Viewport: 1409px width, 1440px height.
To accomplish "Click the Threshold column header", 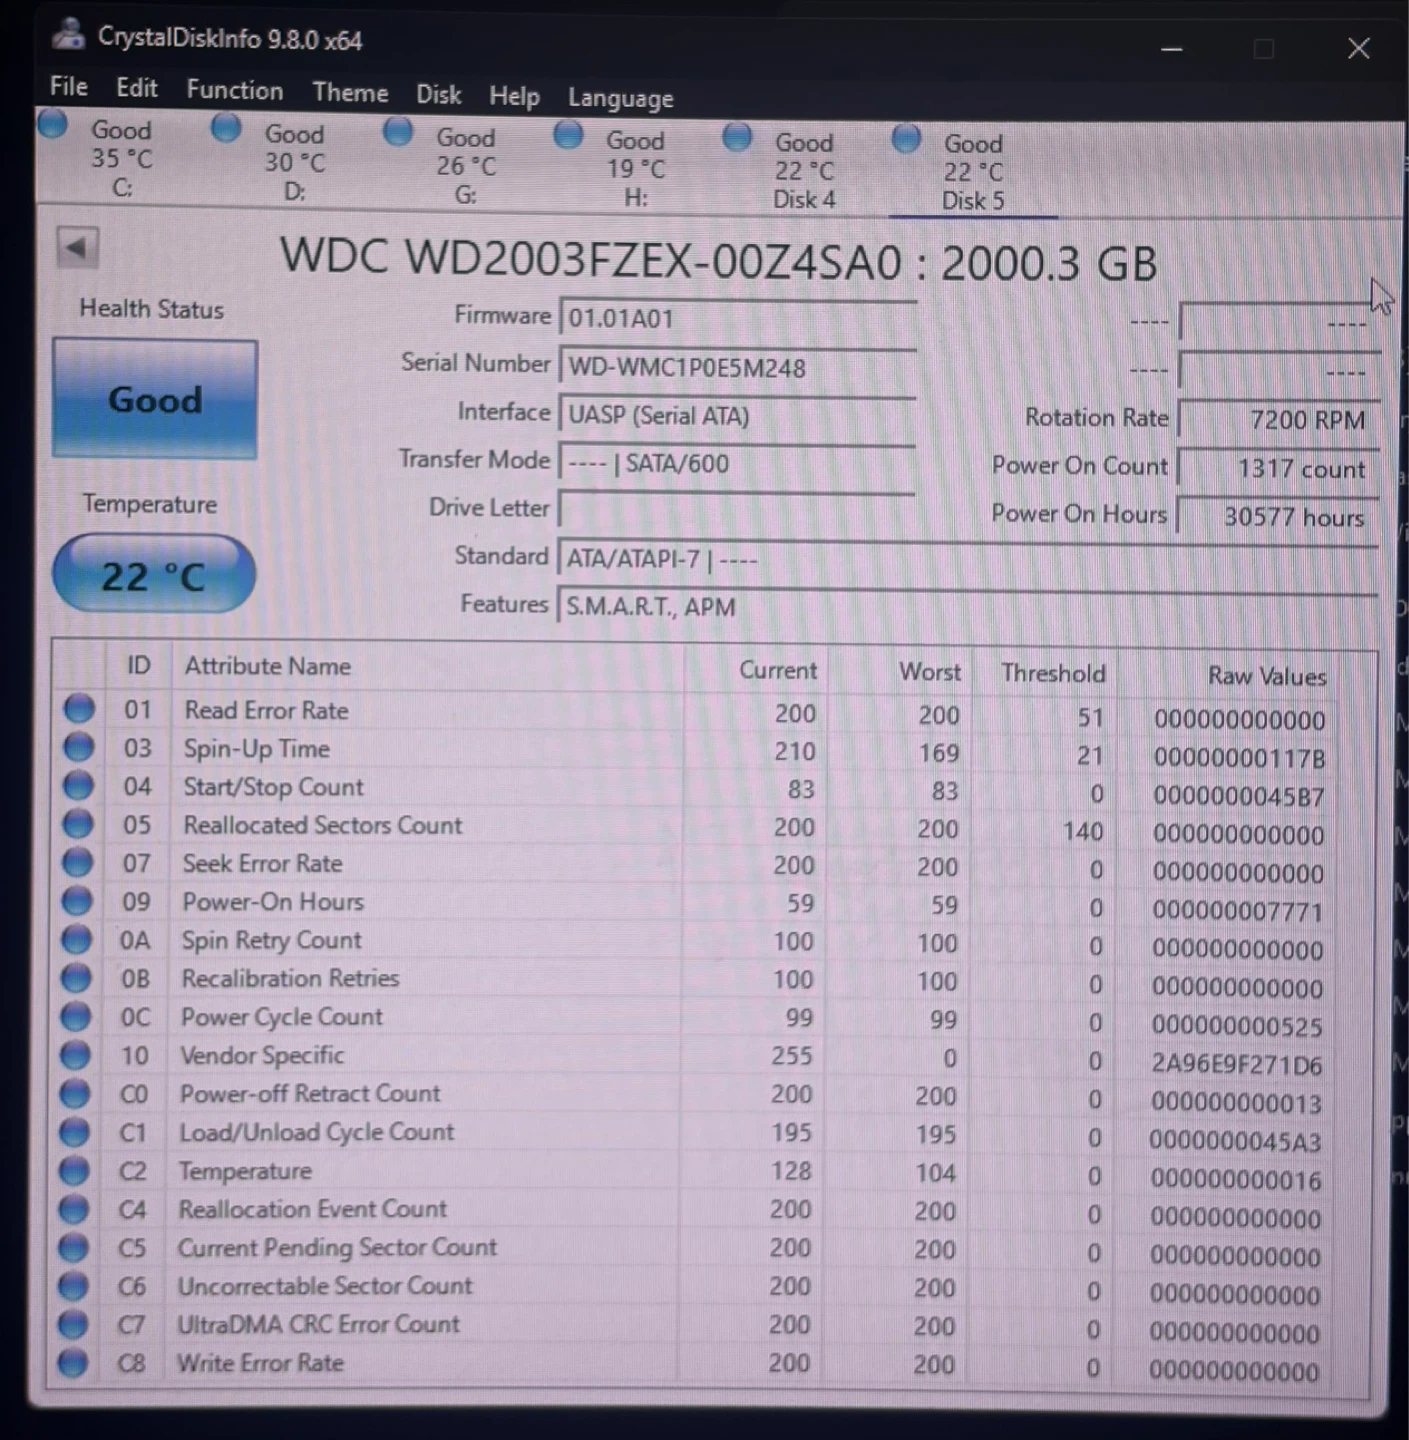I will pyautogui.click(x=1053, y=673).
